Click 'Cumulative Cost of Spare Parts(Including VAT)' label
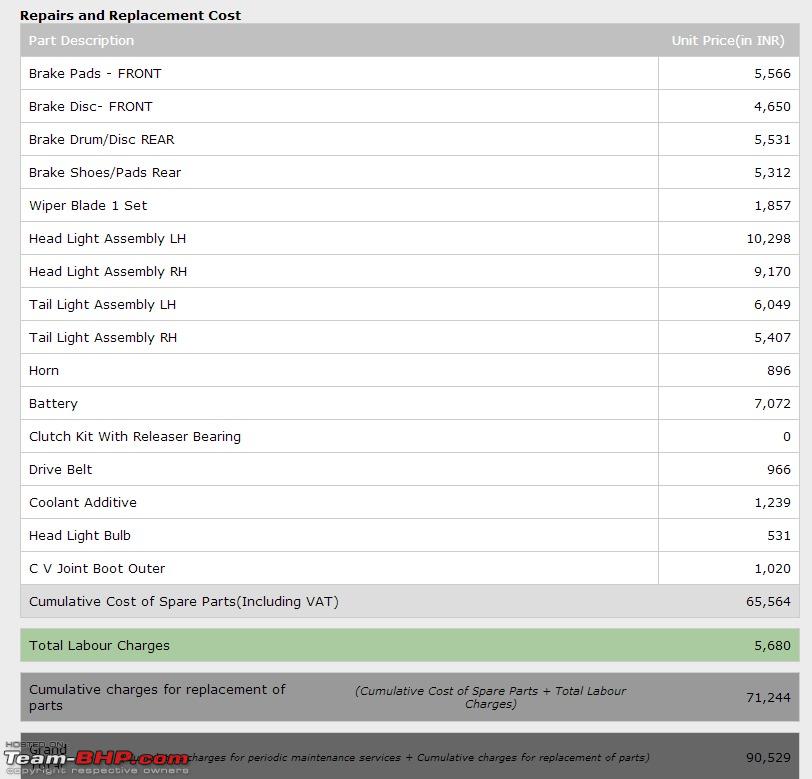The height and width of the screenshot is (779, 812). [184, 602]
